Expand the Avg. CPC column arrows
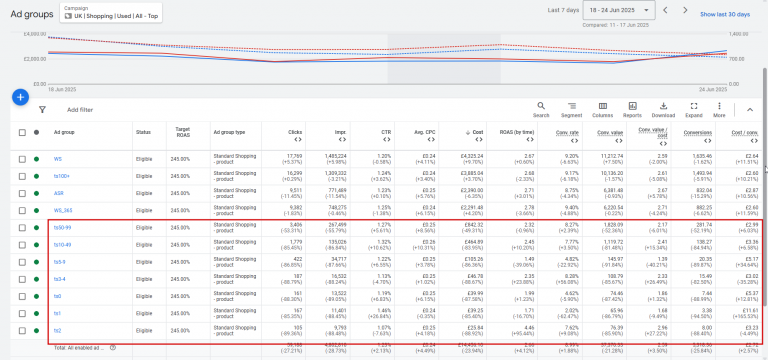This screenshot has height=360, width=768. click(x=431, y=140)
